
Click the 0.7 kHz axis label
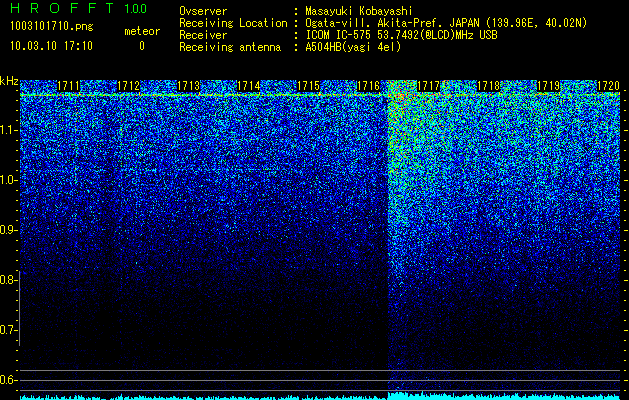coord(8,330)
